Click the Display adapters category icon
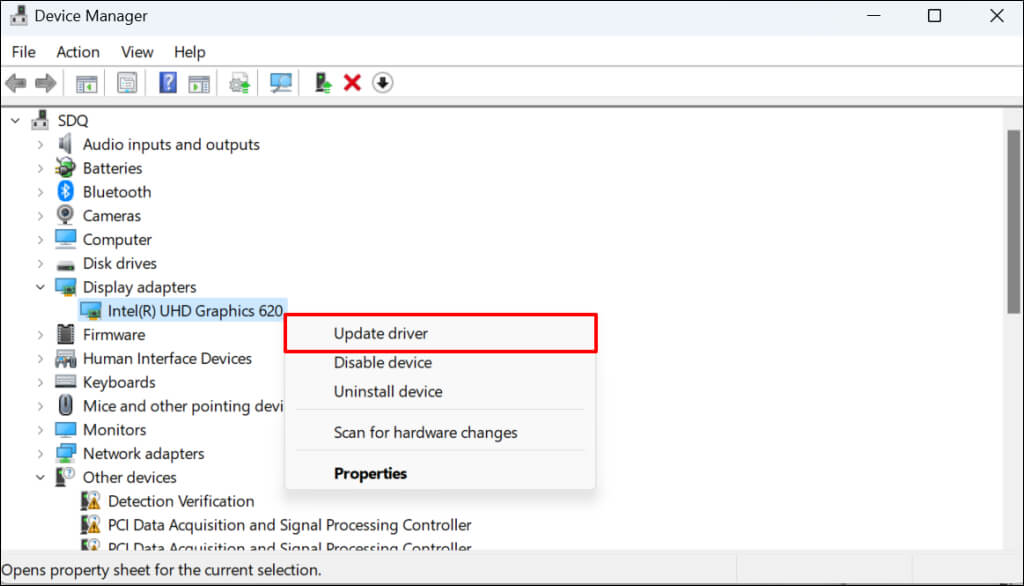The image size is (1024, 586). 65,287
